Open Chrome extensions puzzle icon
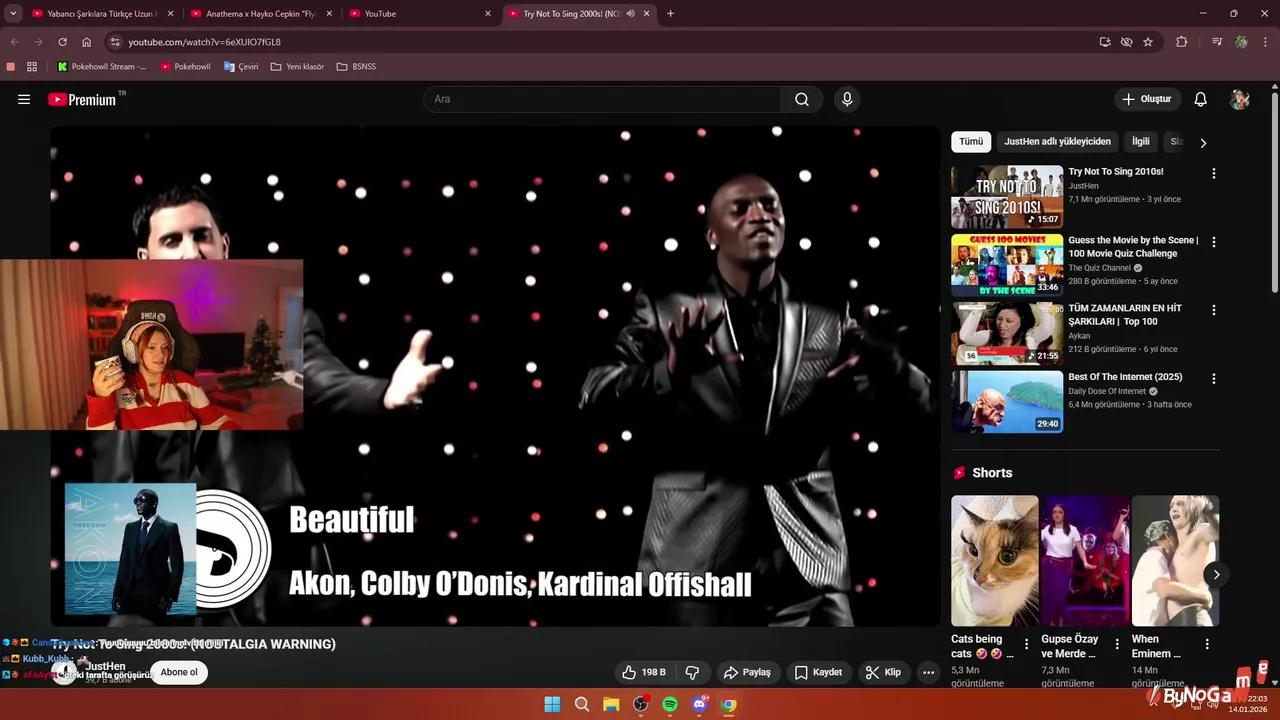This screenshot has height=720, width=1280. click(x=1182, y=42)
